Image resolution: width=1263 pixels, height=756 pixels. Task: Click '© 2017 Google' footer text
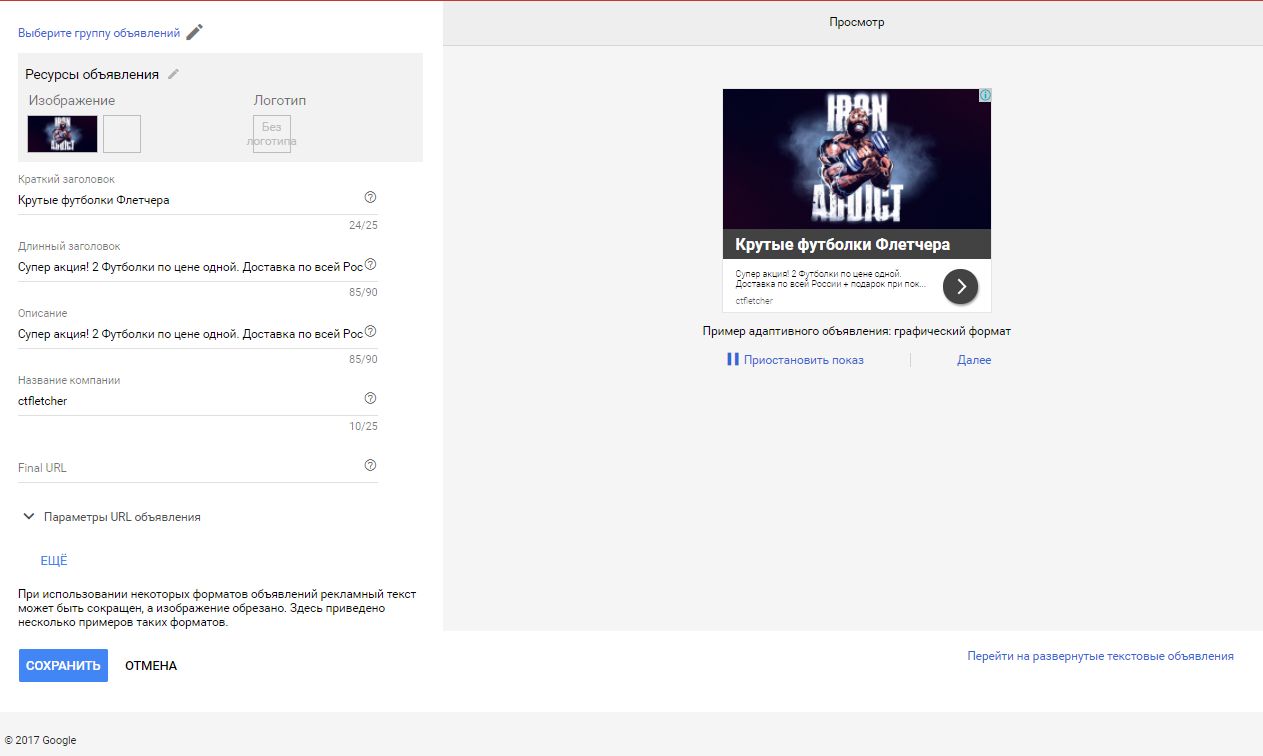(40, 741)
